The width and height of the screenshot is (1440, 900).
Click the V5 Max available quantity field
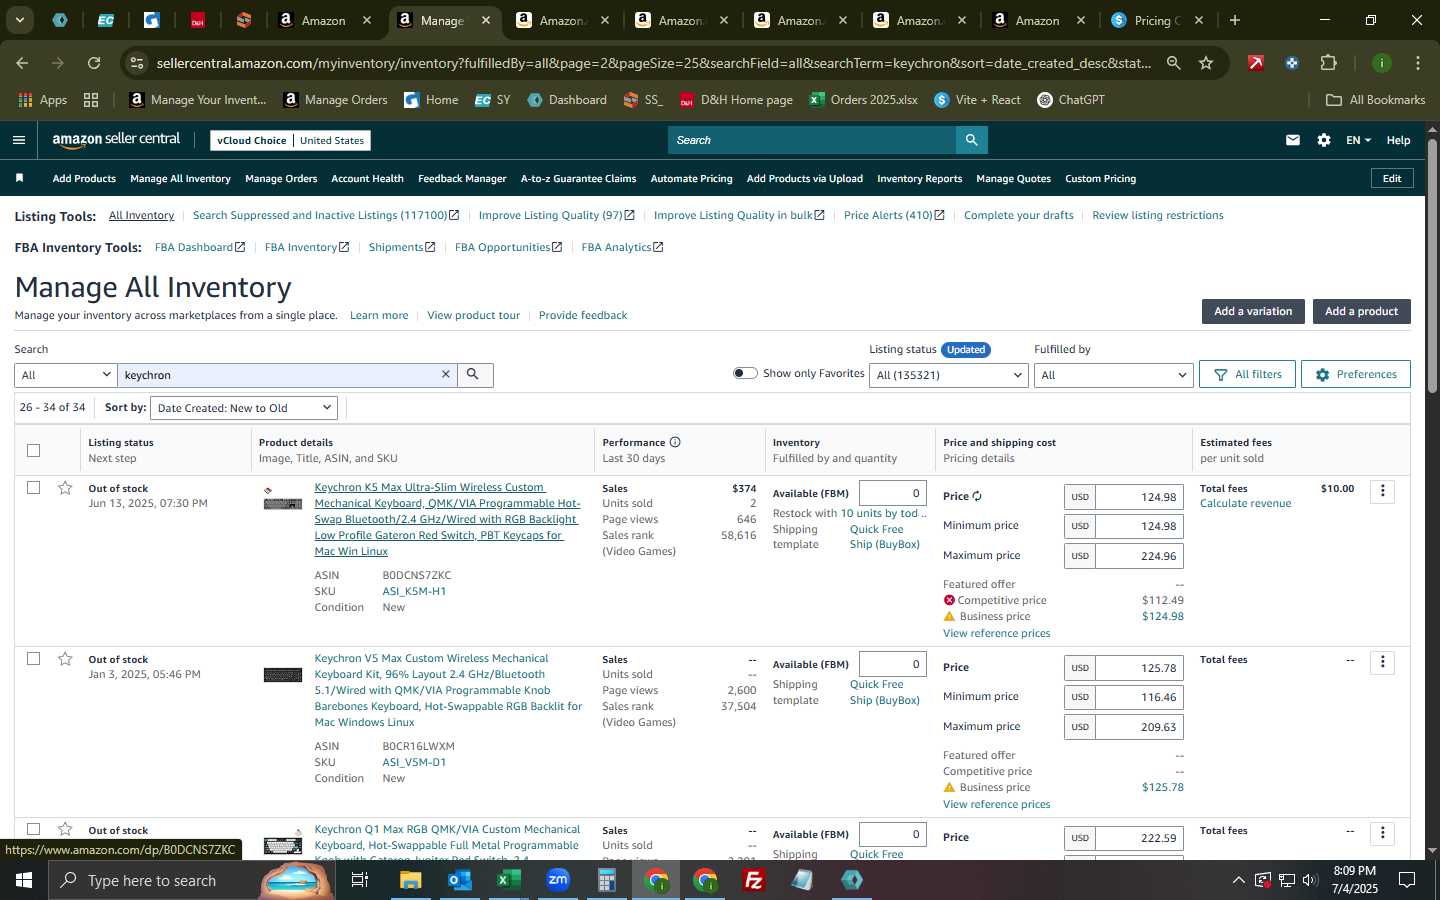pos(892,664)
